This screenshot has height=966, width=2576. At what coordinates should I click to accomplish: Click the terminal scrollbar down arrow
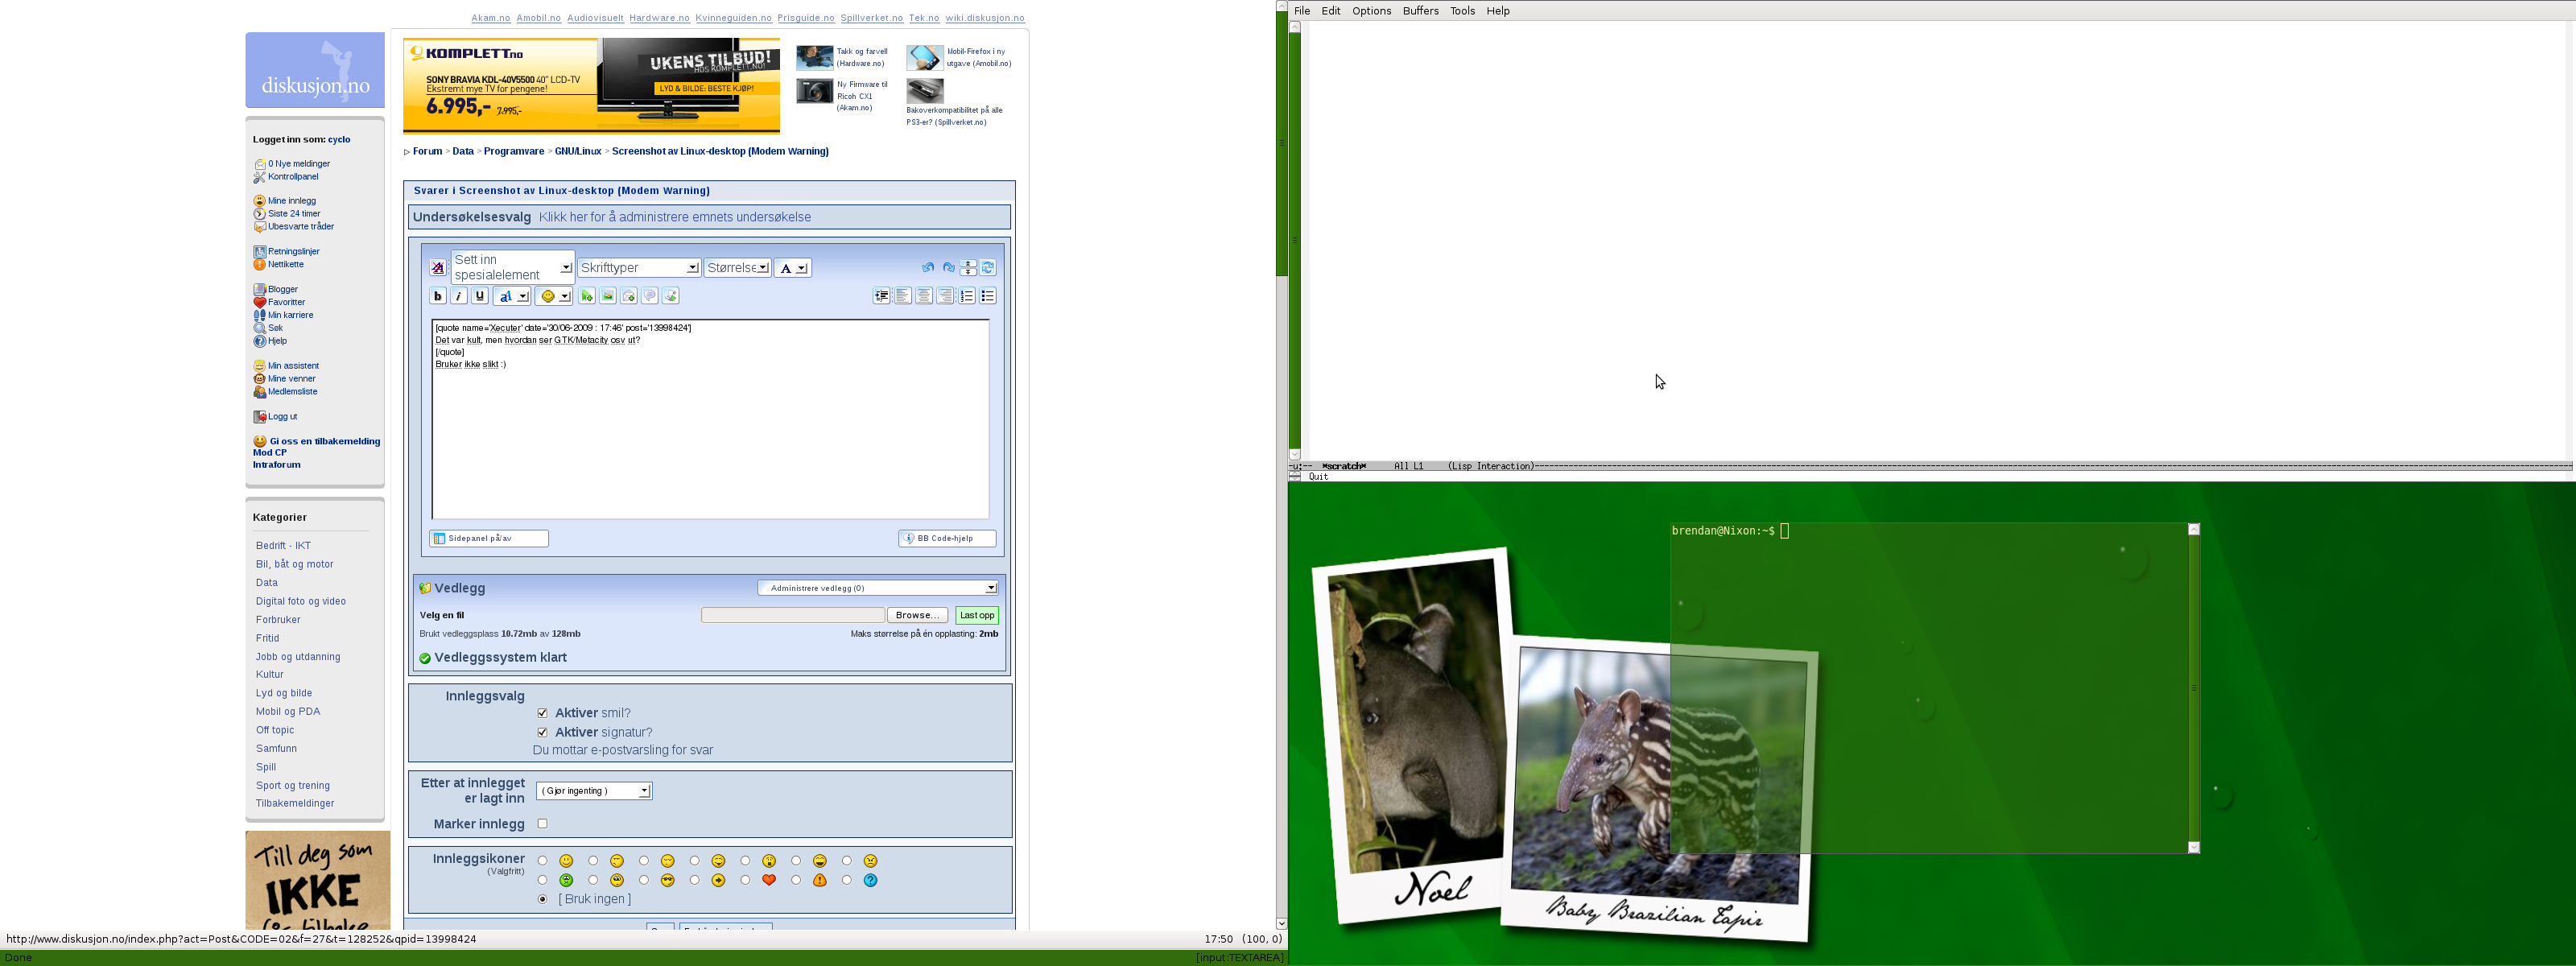[x=2194, y=847]
